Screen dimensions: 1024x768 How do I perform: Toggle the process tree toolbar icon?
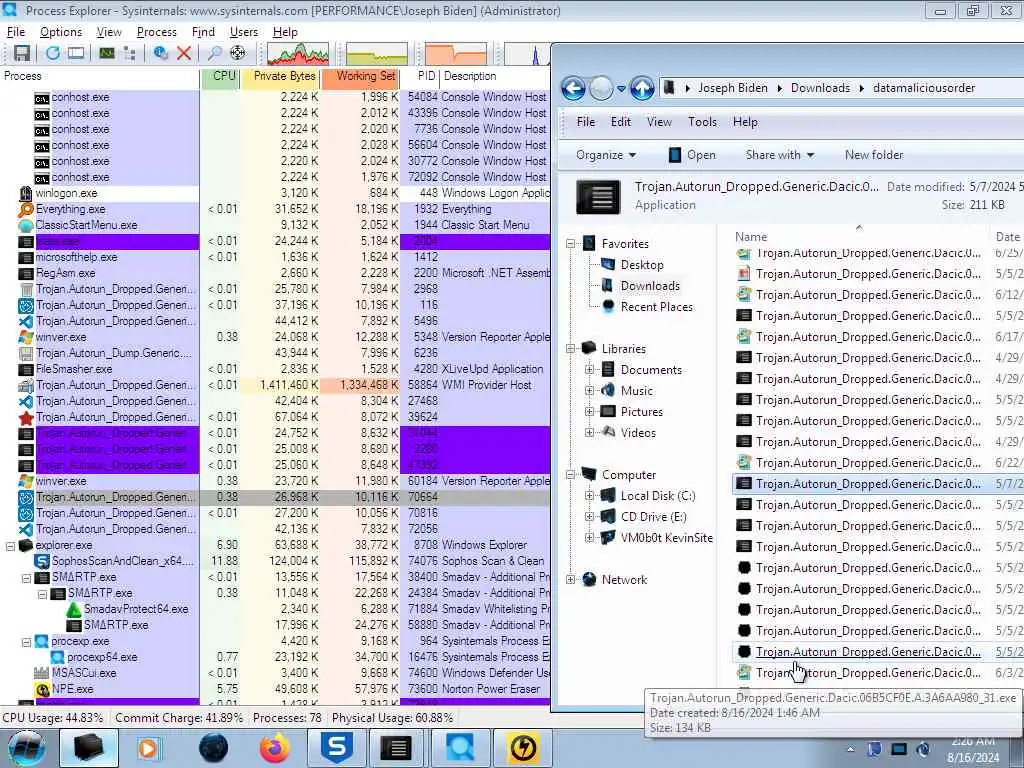click(x=129, y=53)
